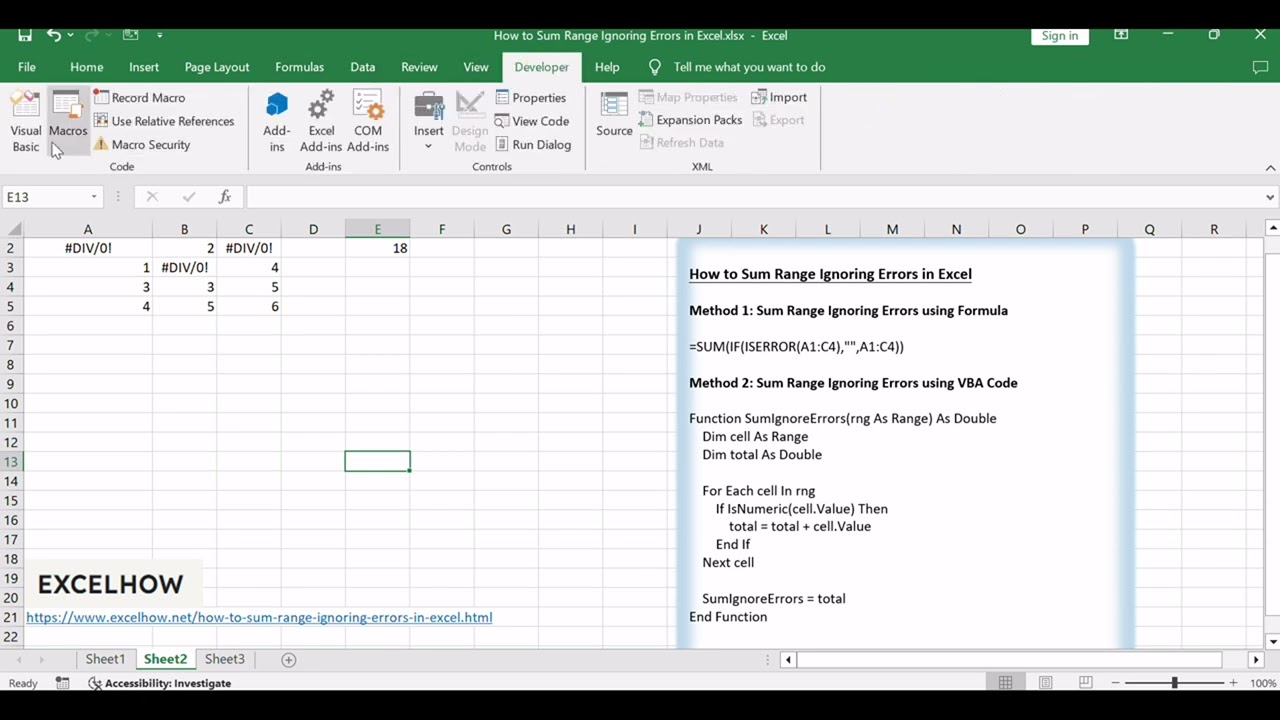Switch to Normal view
The height and width of the screenshot is (720, 1280).
click(x=1005, y=683)
